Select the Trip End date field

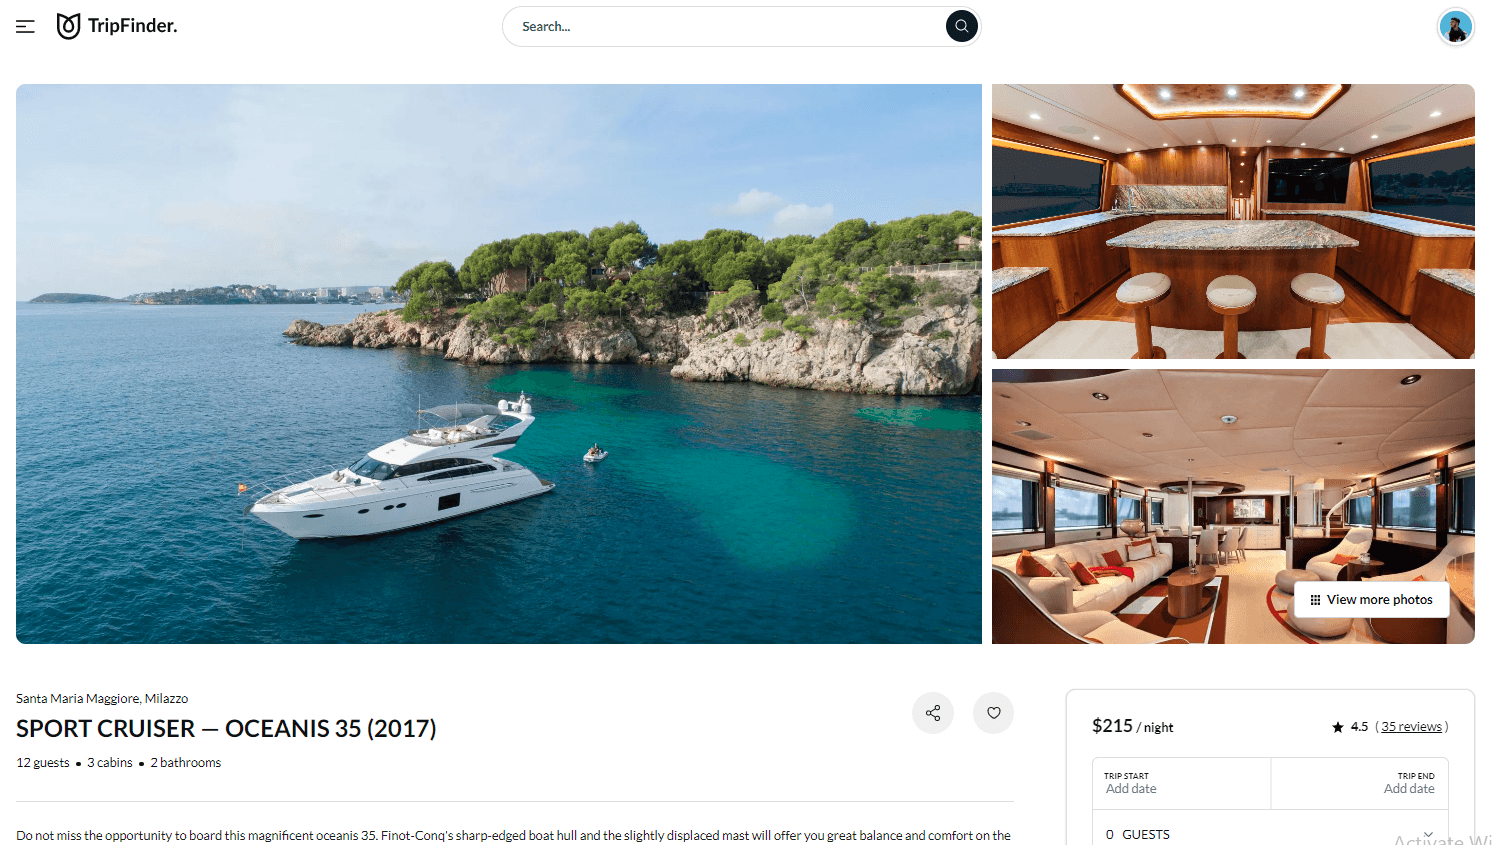(1360, 783)
